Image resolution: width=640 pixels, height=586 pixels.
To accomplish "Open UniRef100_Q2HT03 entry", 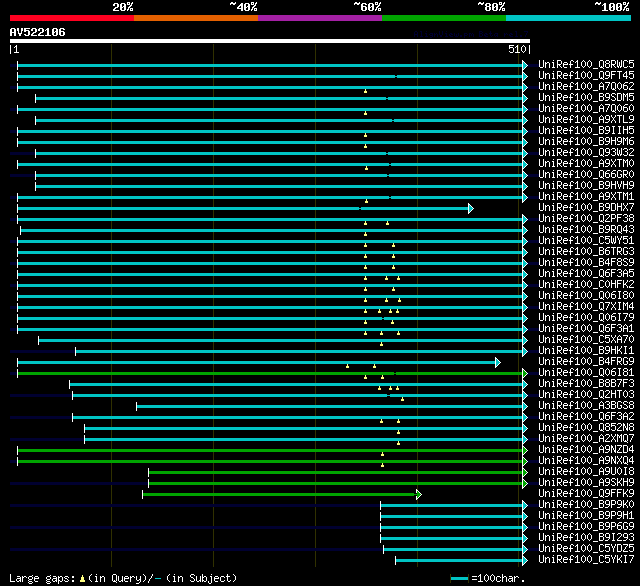I will (586, 395).
